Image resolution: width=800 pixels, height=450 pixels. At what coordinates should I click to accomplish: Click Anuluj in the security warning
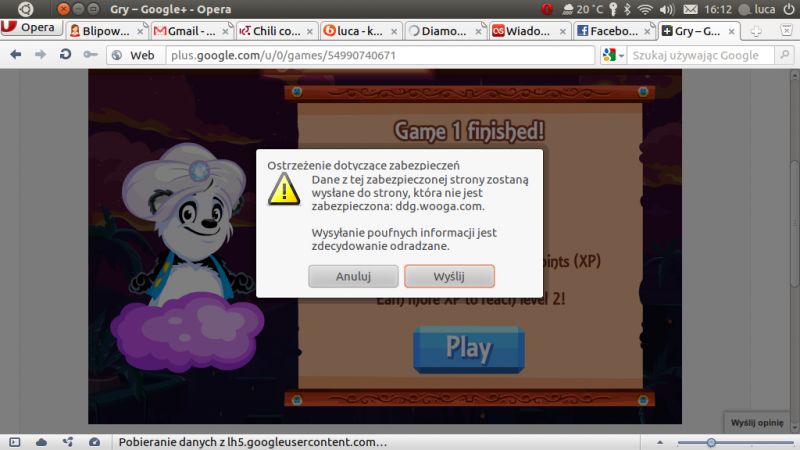click(353, 276)
